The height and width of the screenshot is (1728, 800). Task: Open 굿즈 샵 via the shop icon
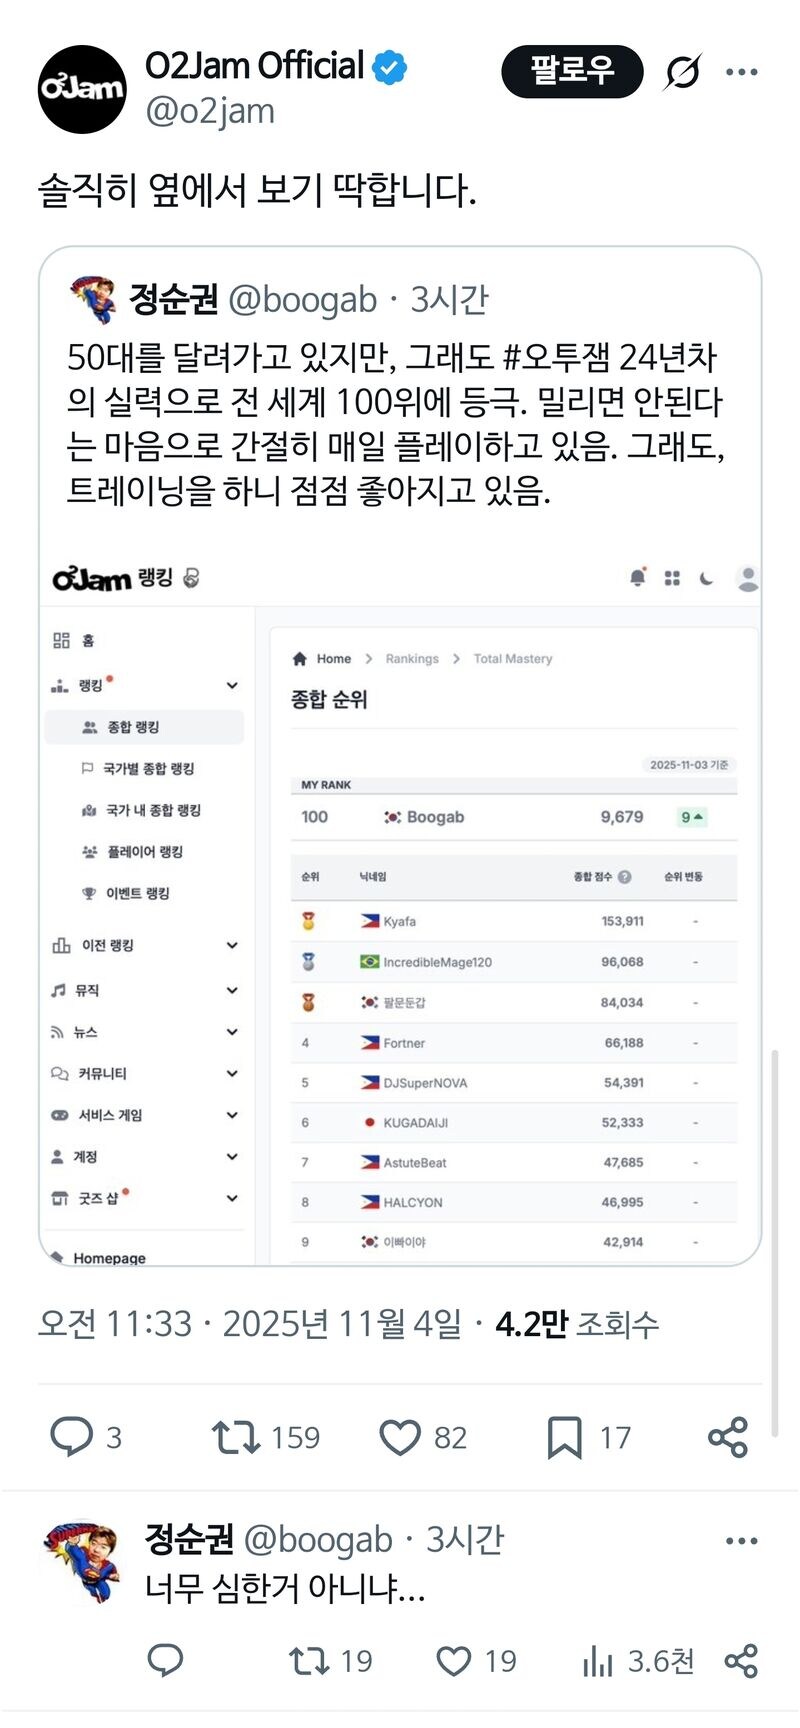pyautogui.click(x=59, y=1197)
